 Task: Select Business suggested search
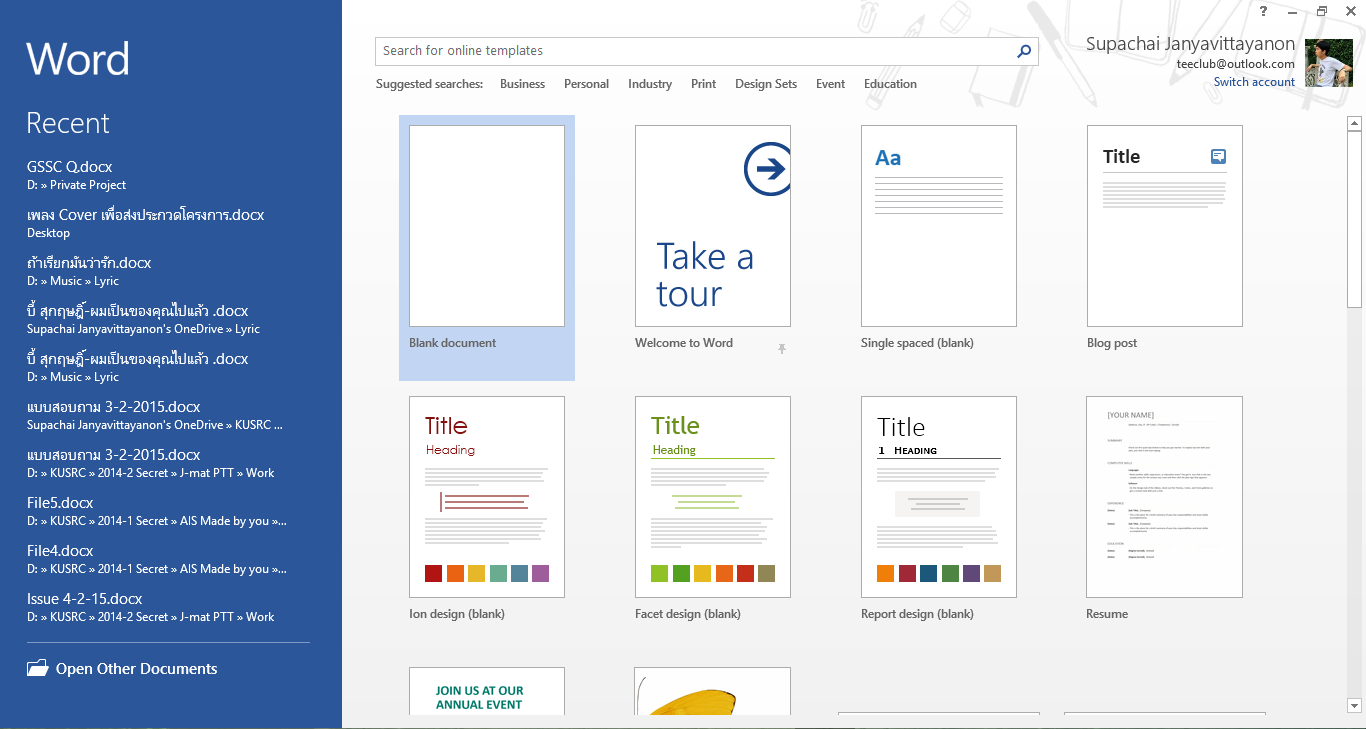pyautogui.click(x=522, y=84)
